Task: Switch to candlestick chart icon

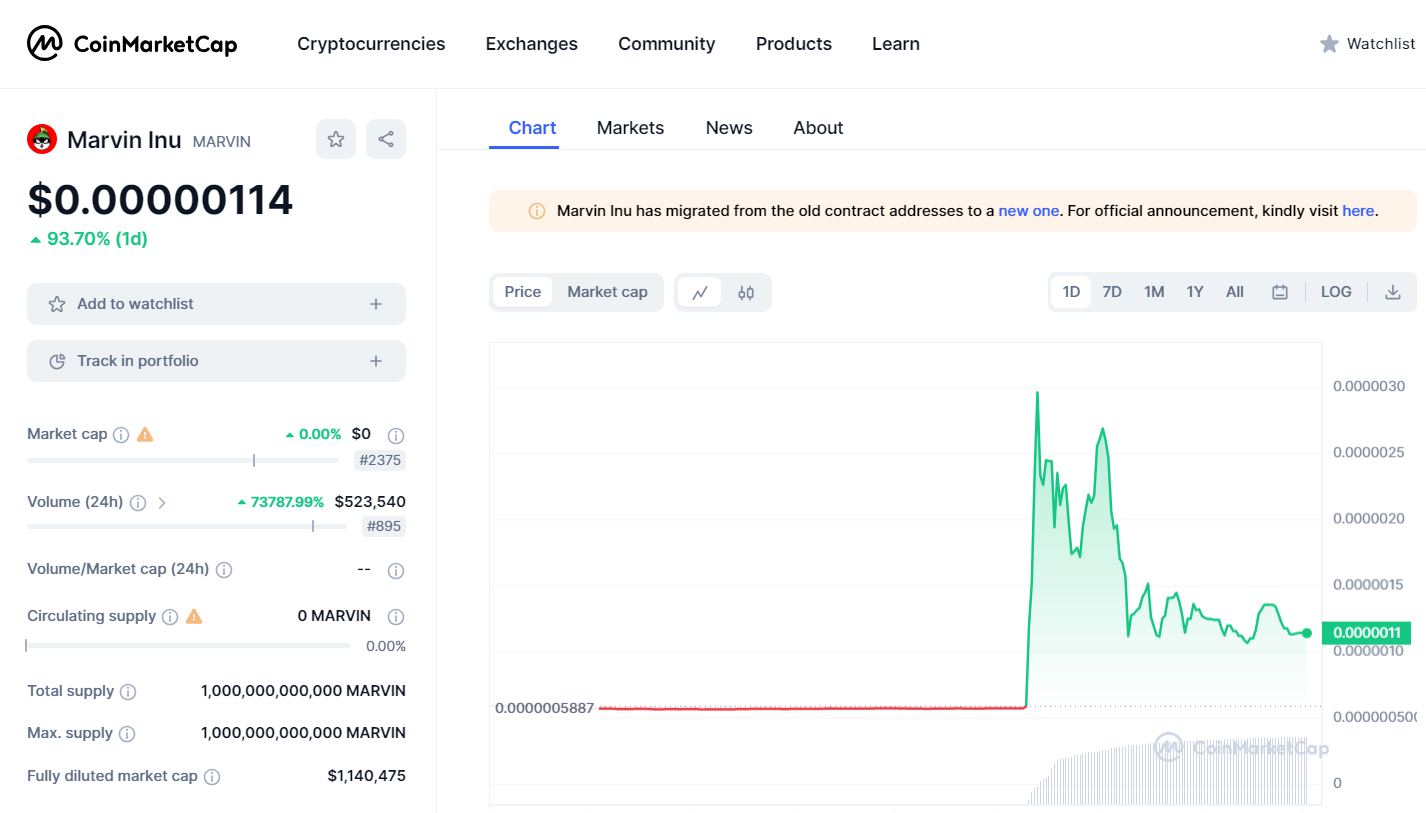Action: point(746,292)
